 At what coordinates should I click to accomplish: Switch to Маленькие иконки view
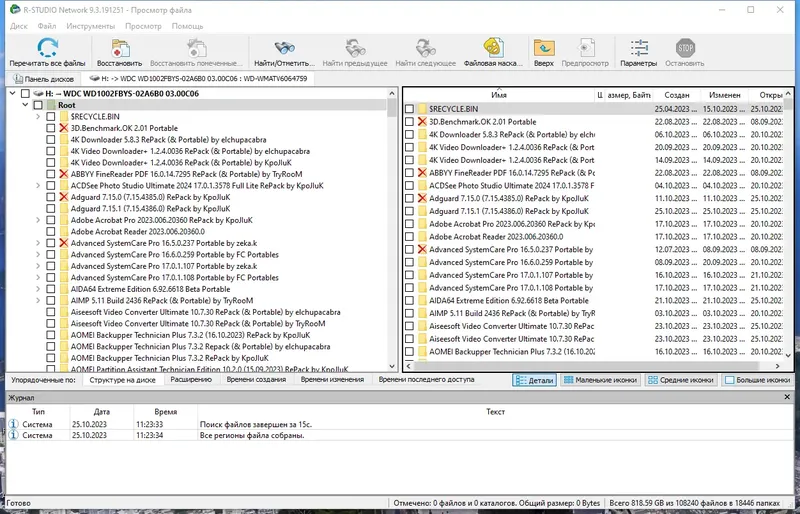(601, 380)
